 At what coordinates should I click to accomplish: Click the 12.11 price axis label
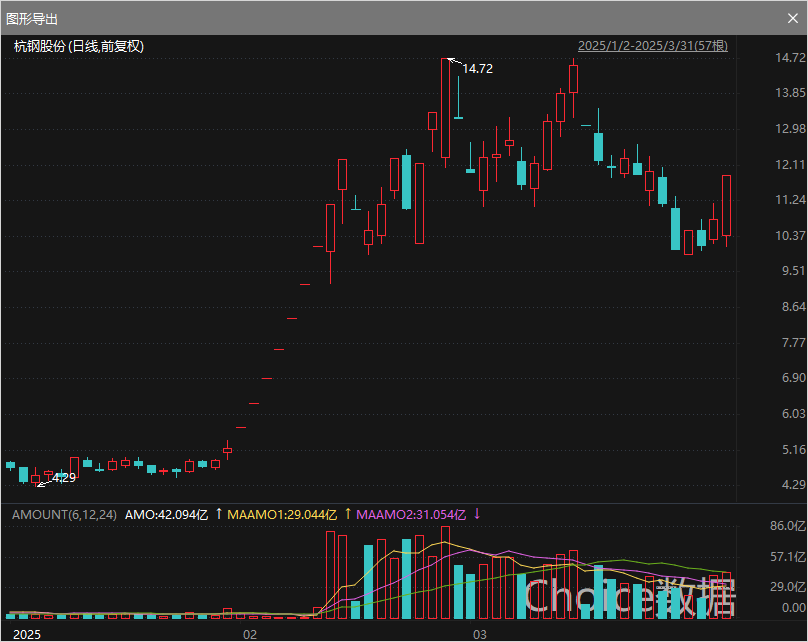point(790,164)
